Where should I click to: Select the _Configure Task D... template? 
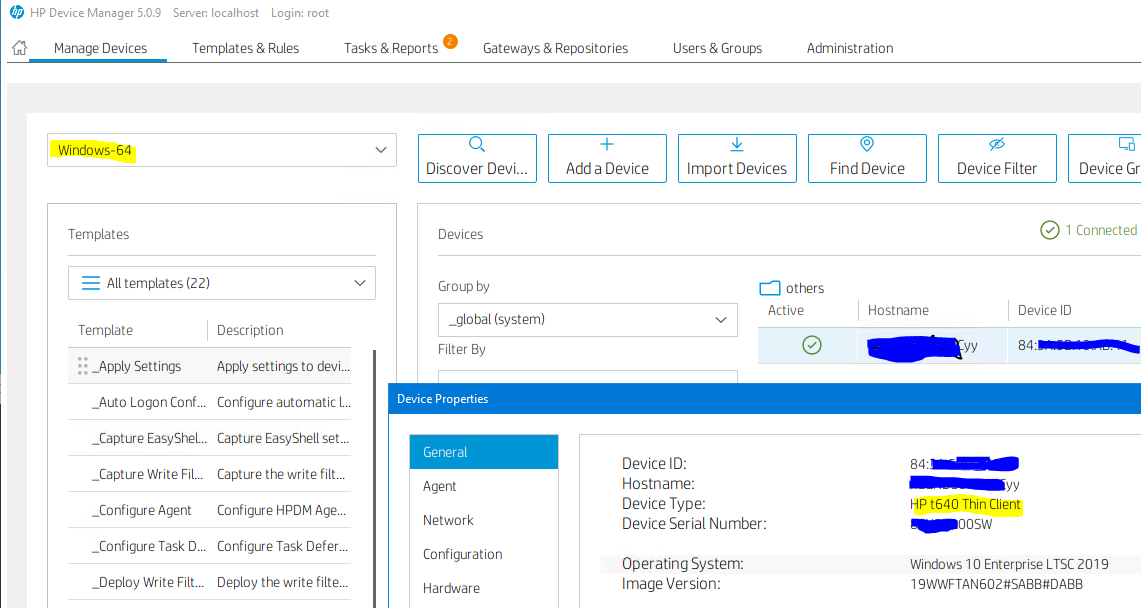[148, 546]
